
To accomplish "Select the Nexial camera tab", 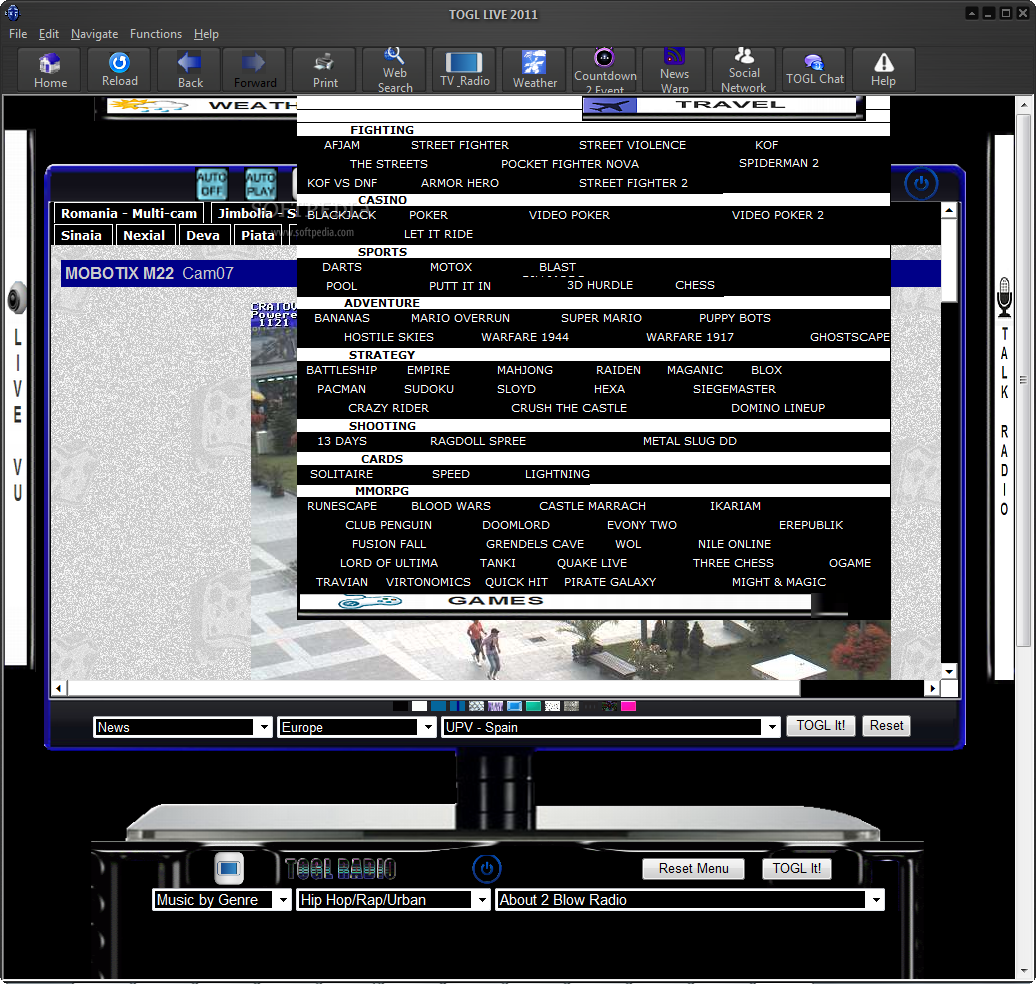I will (x=144, y=235).
